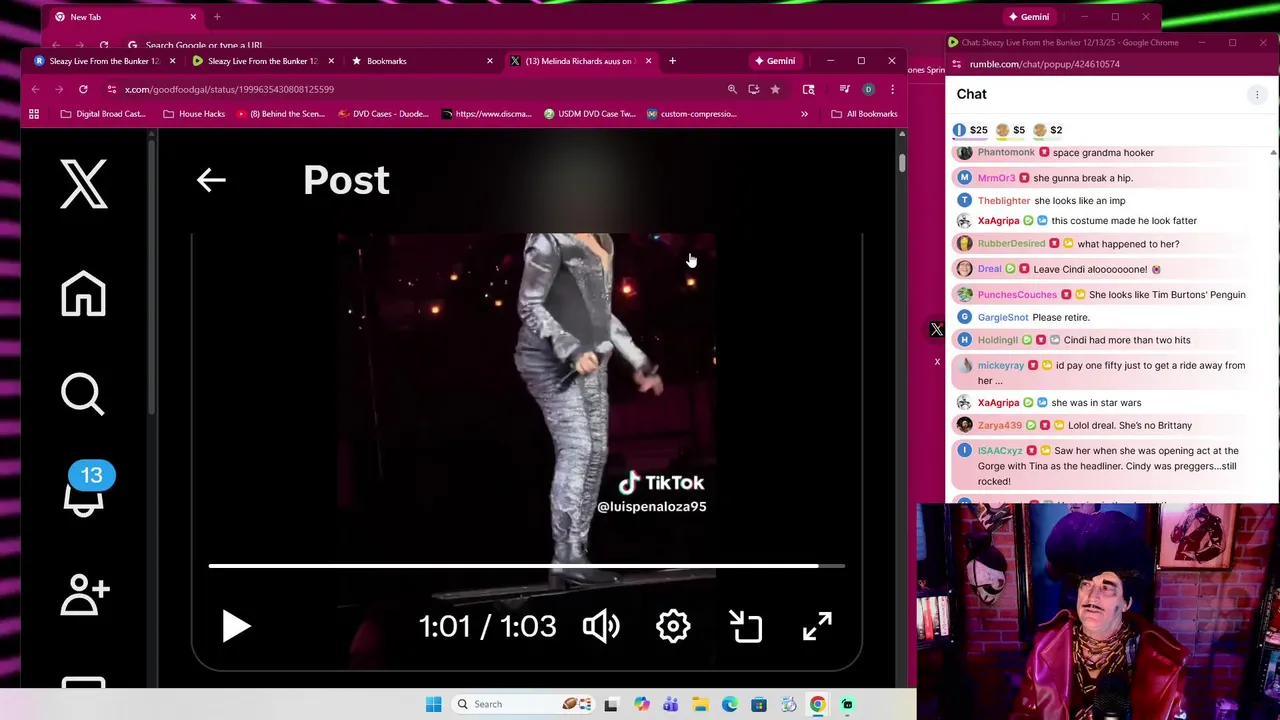Screen dimensions: 1280x720
Task: Bookmark this page with the star icon
Action: click(775, 89)
